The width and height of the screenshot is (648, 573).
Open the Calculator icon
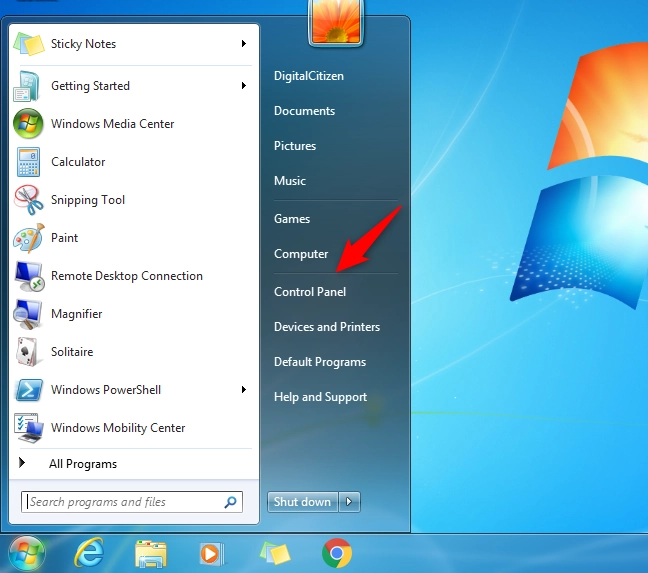click(29, 162)
